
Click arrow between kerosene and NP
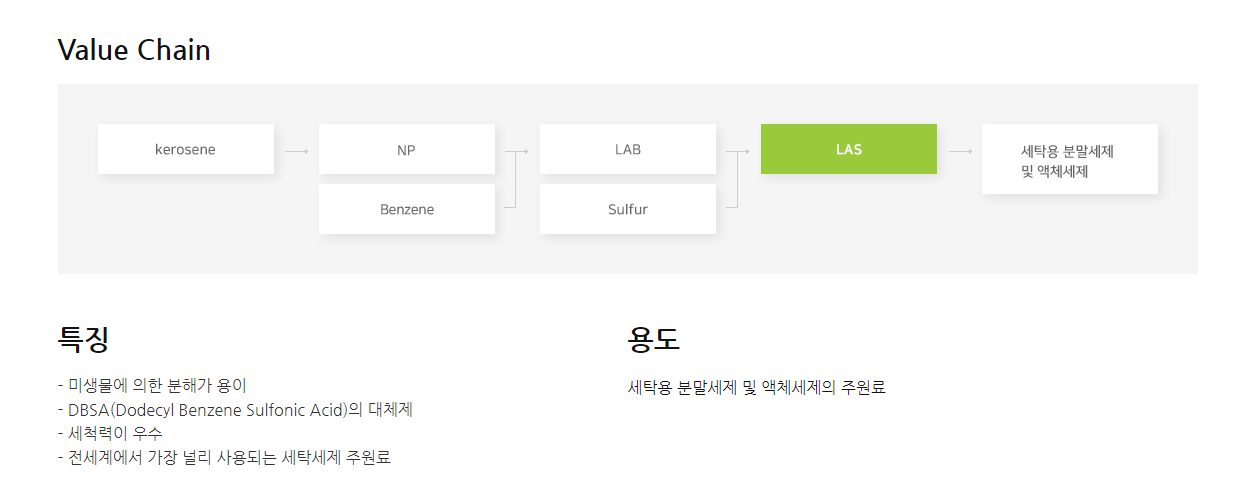click(297, 151)
